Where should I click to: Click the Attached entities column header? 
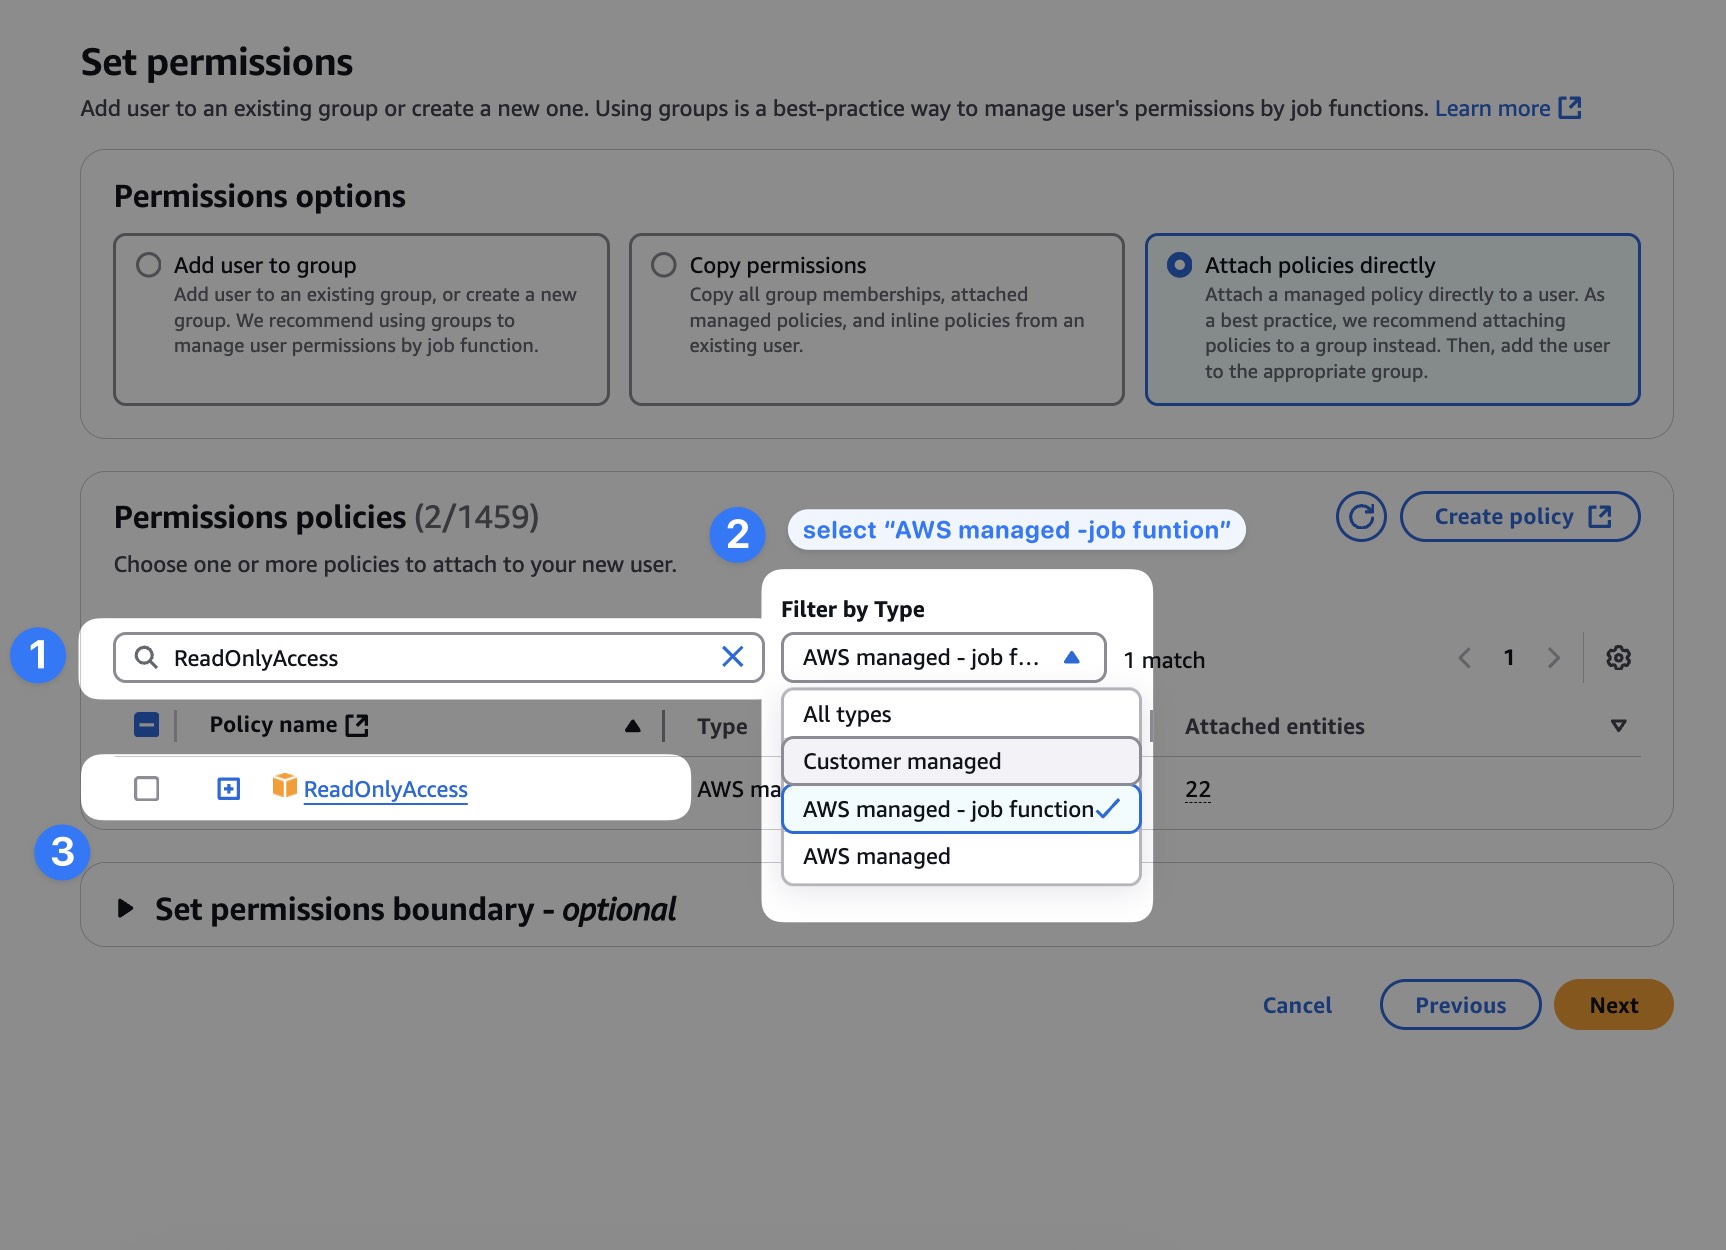point(1275,726)
